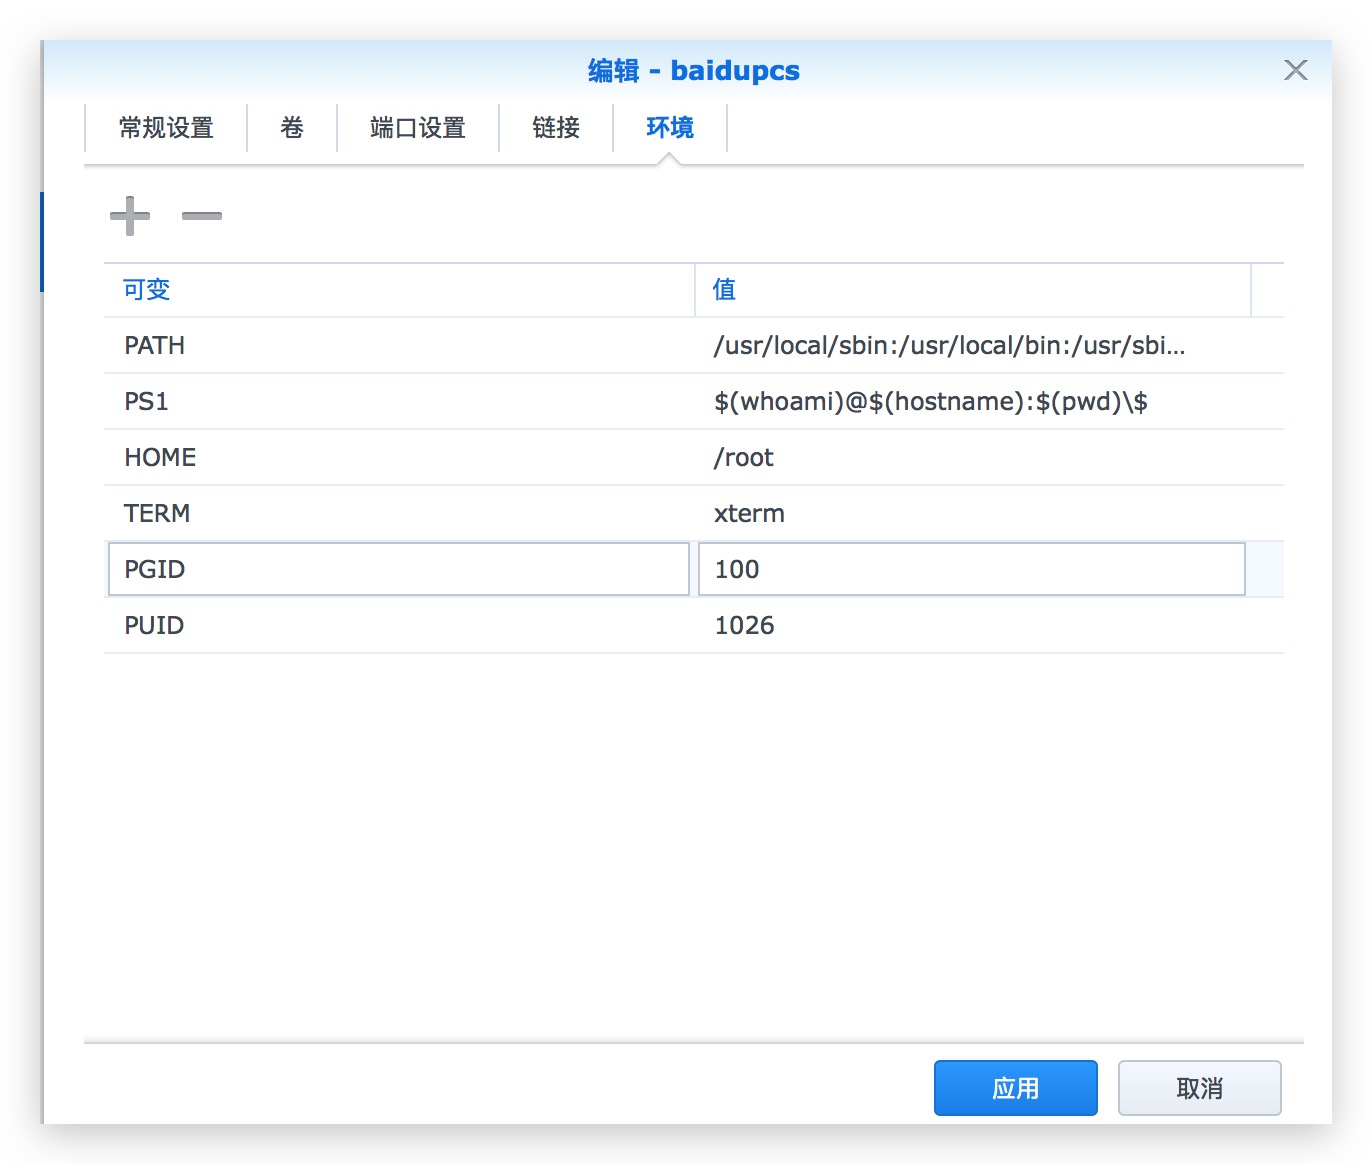This screenshot has height=1164, width=1372.
Task: Close the 编辑 - baidupcs dialog
Action: point(1295,70)
